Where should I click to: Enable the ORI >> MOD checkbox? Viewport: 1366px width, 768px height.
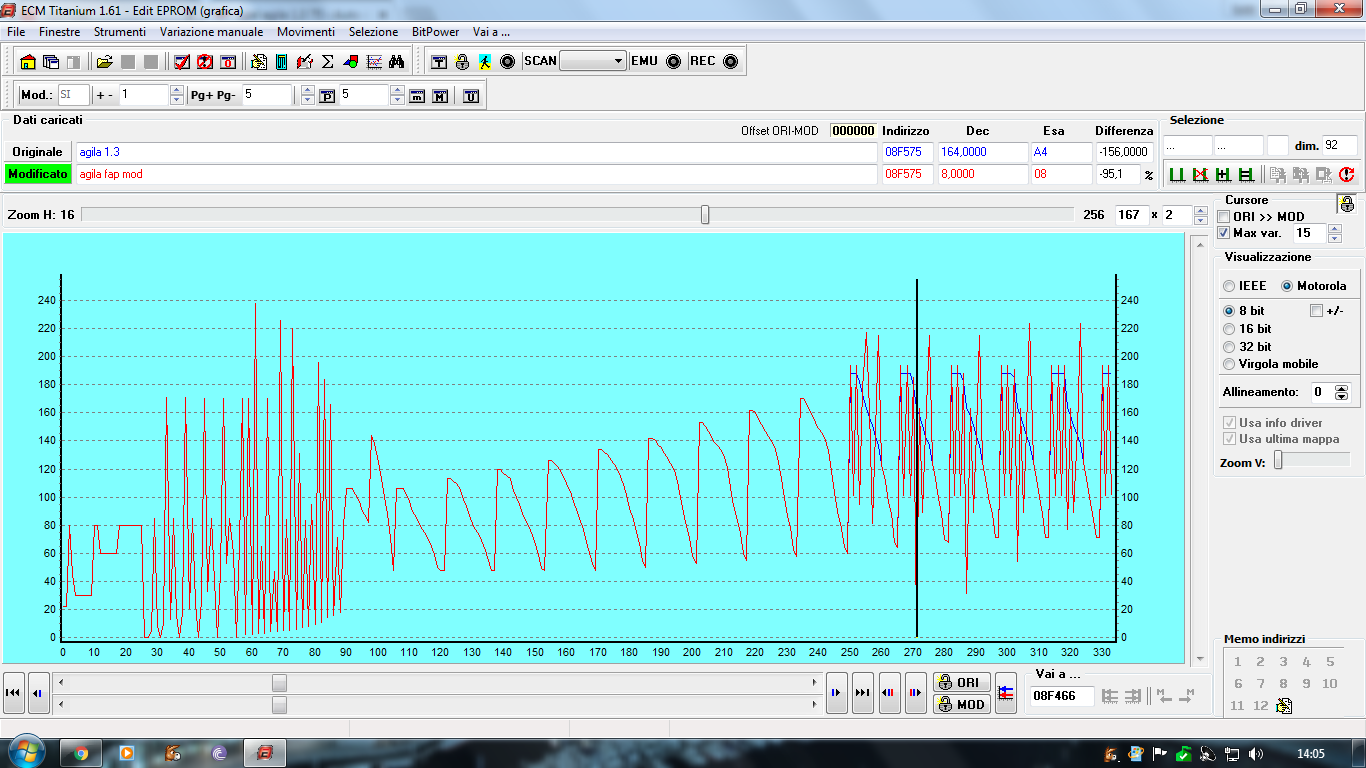[x=1224, y=217]
